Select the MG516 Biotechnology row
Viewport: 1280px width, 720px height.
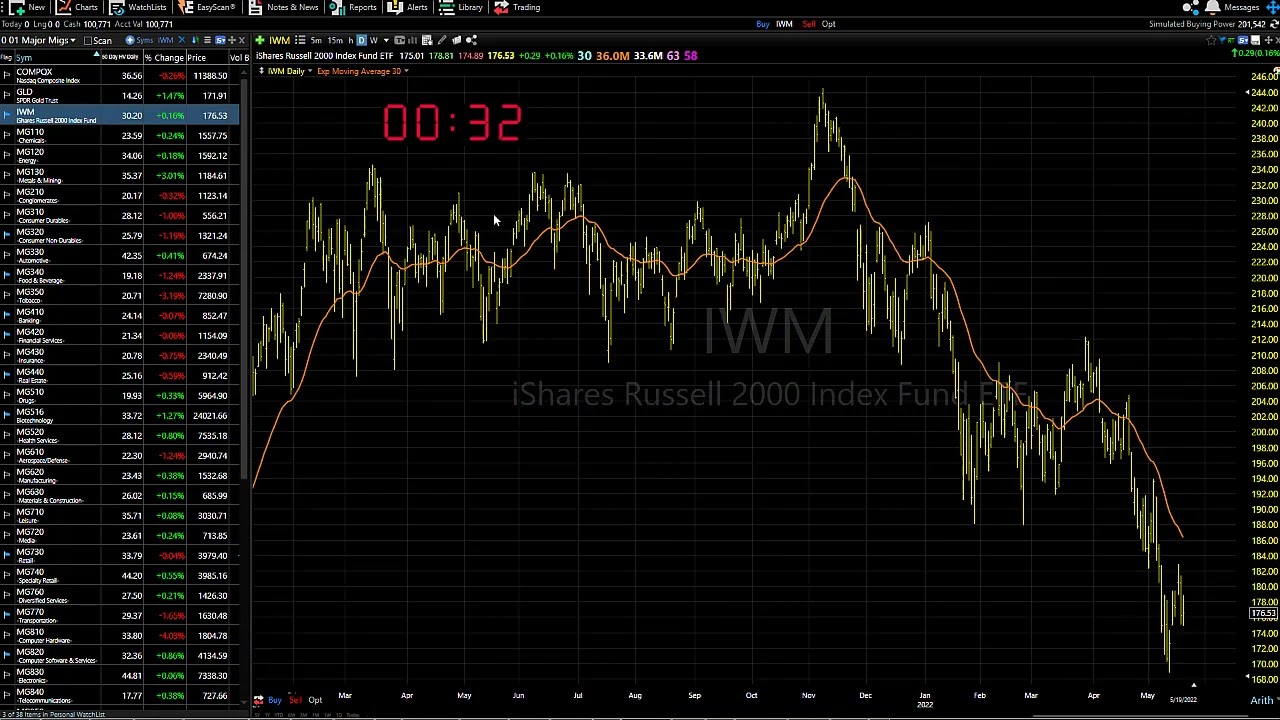[120, 416]
